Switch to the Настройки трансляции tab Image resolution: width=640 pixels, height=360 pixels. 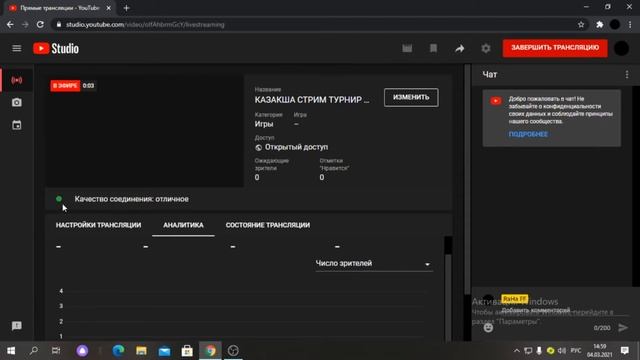click(x=98, y=225)
